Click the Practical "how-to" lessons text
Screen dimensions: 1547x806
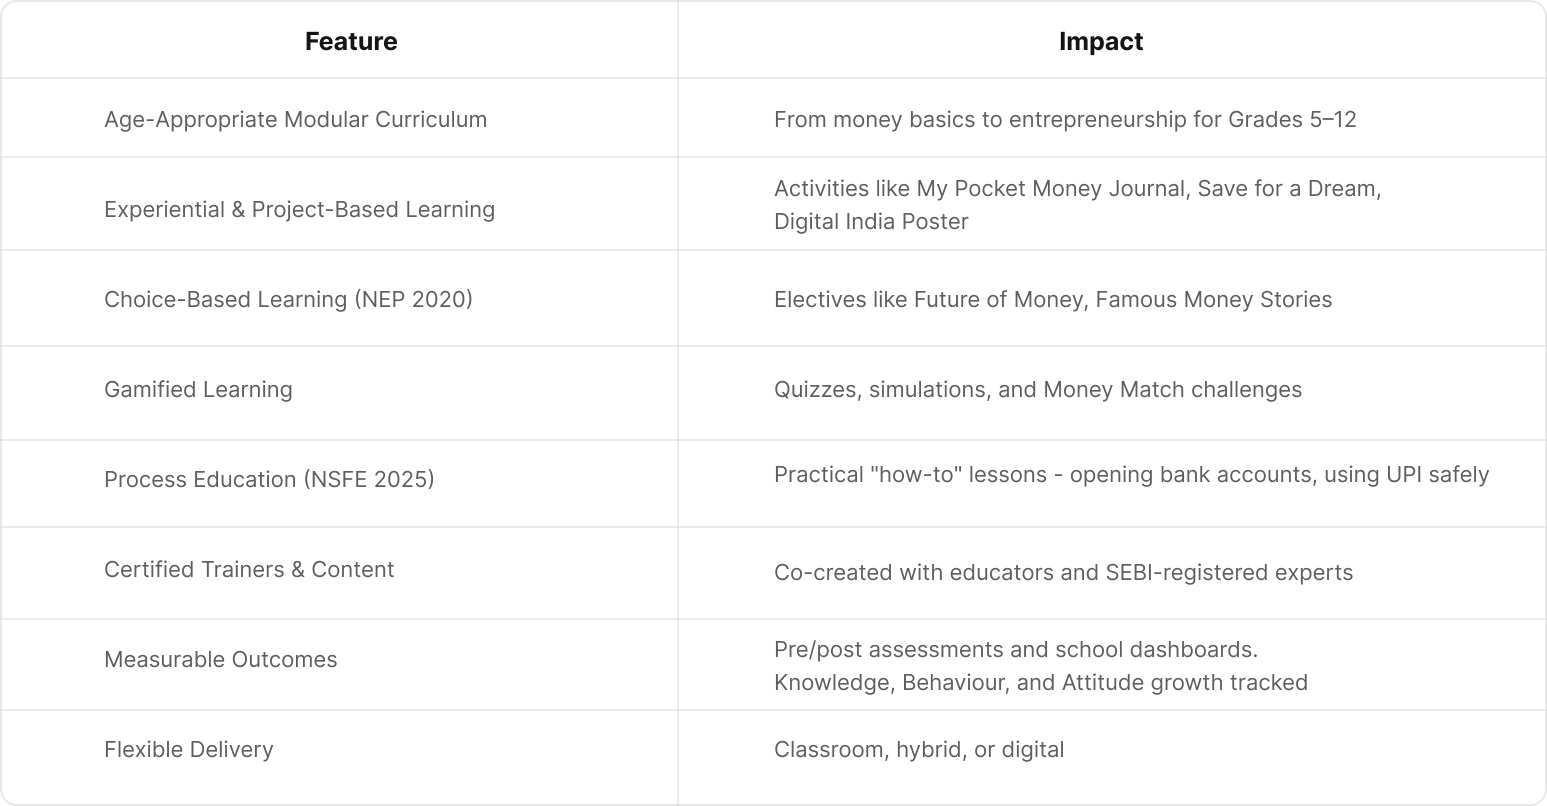pos(1131,474)
